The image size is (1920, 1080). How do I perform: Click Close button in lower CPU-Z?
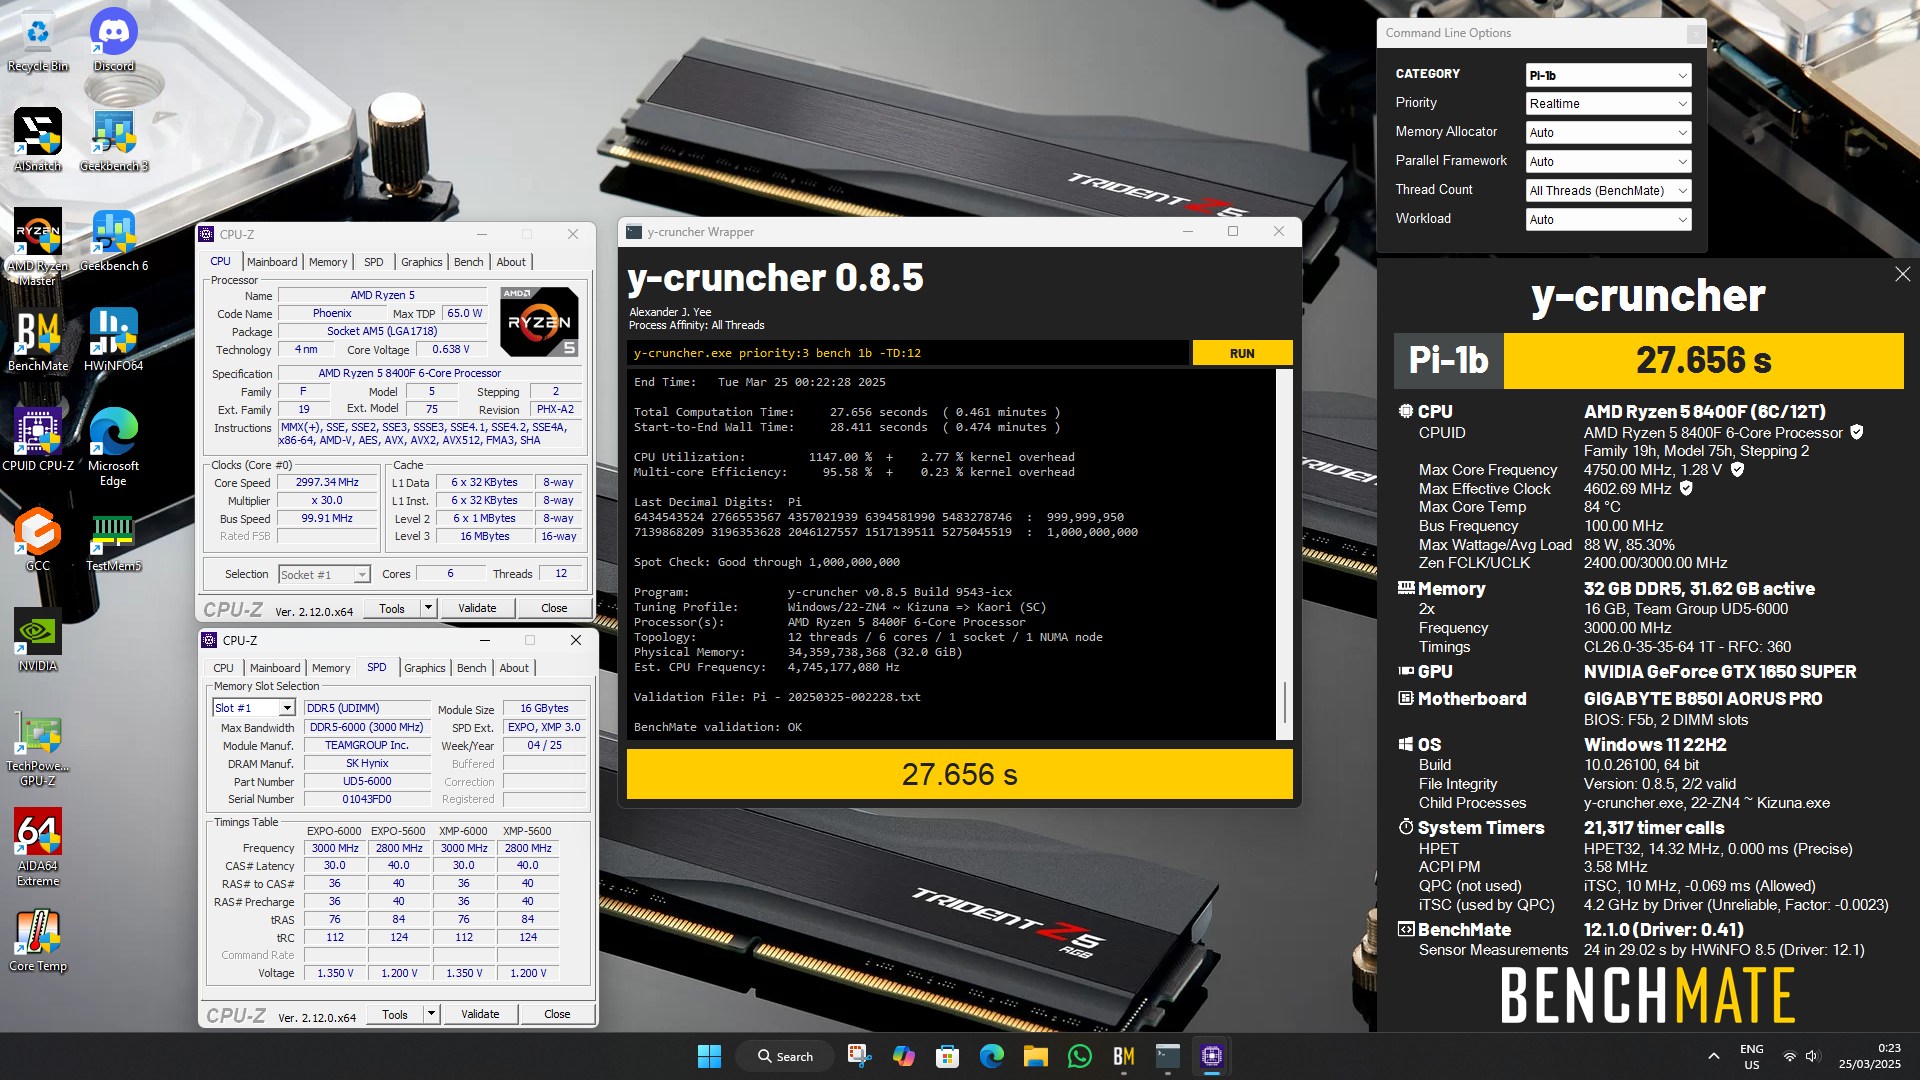click(557, 1014)
